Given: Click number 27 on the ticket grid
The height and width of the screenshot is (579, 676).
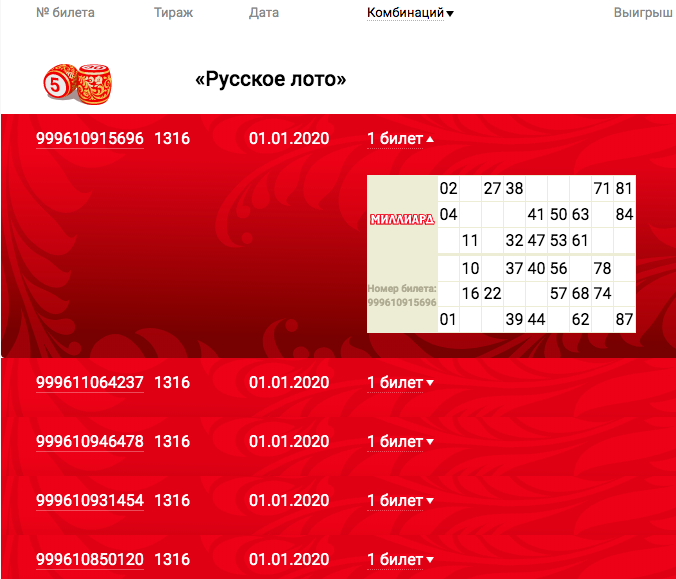Looking at the screenshot, I should click(492, 188).
